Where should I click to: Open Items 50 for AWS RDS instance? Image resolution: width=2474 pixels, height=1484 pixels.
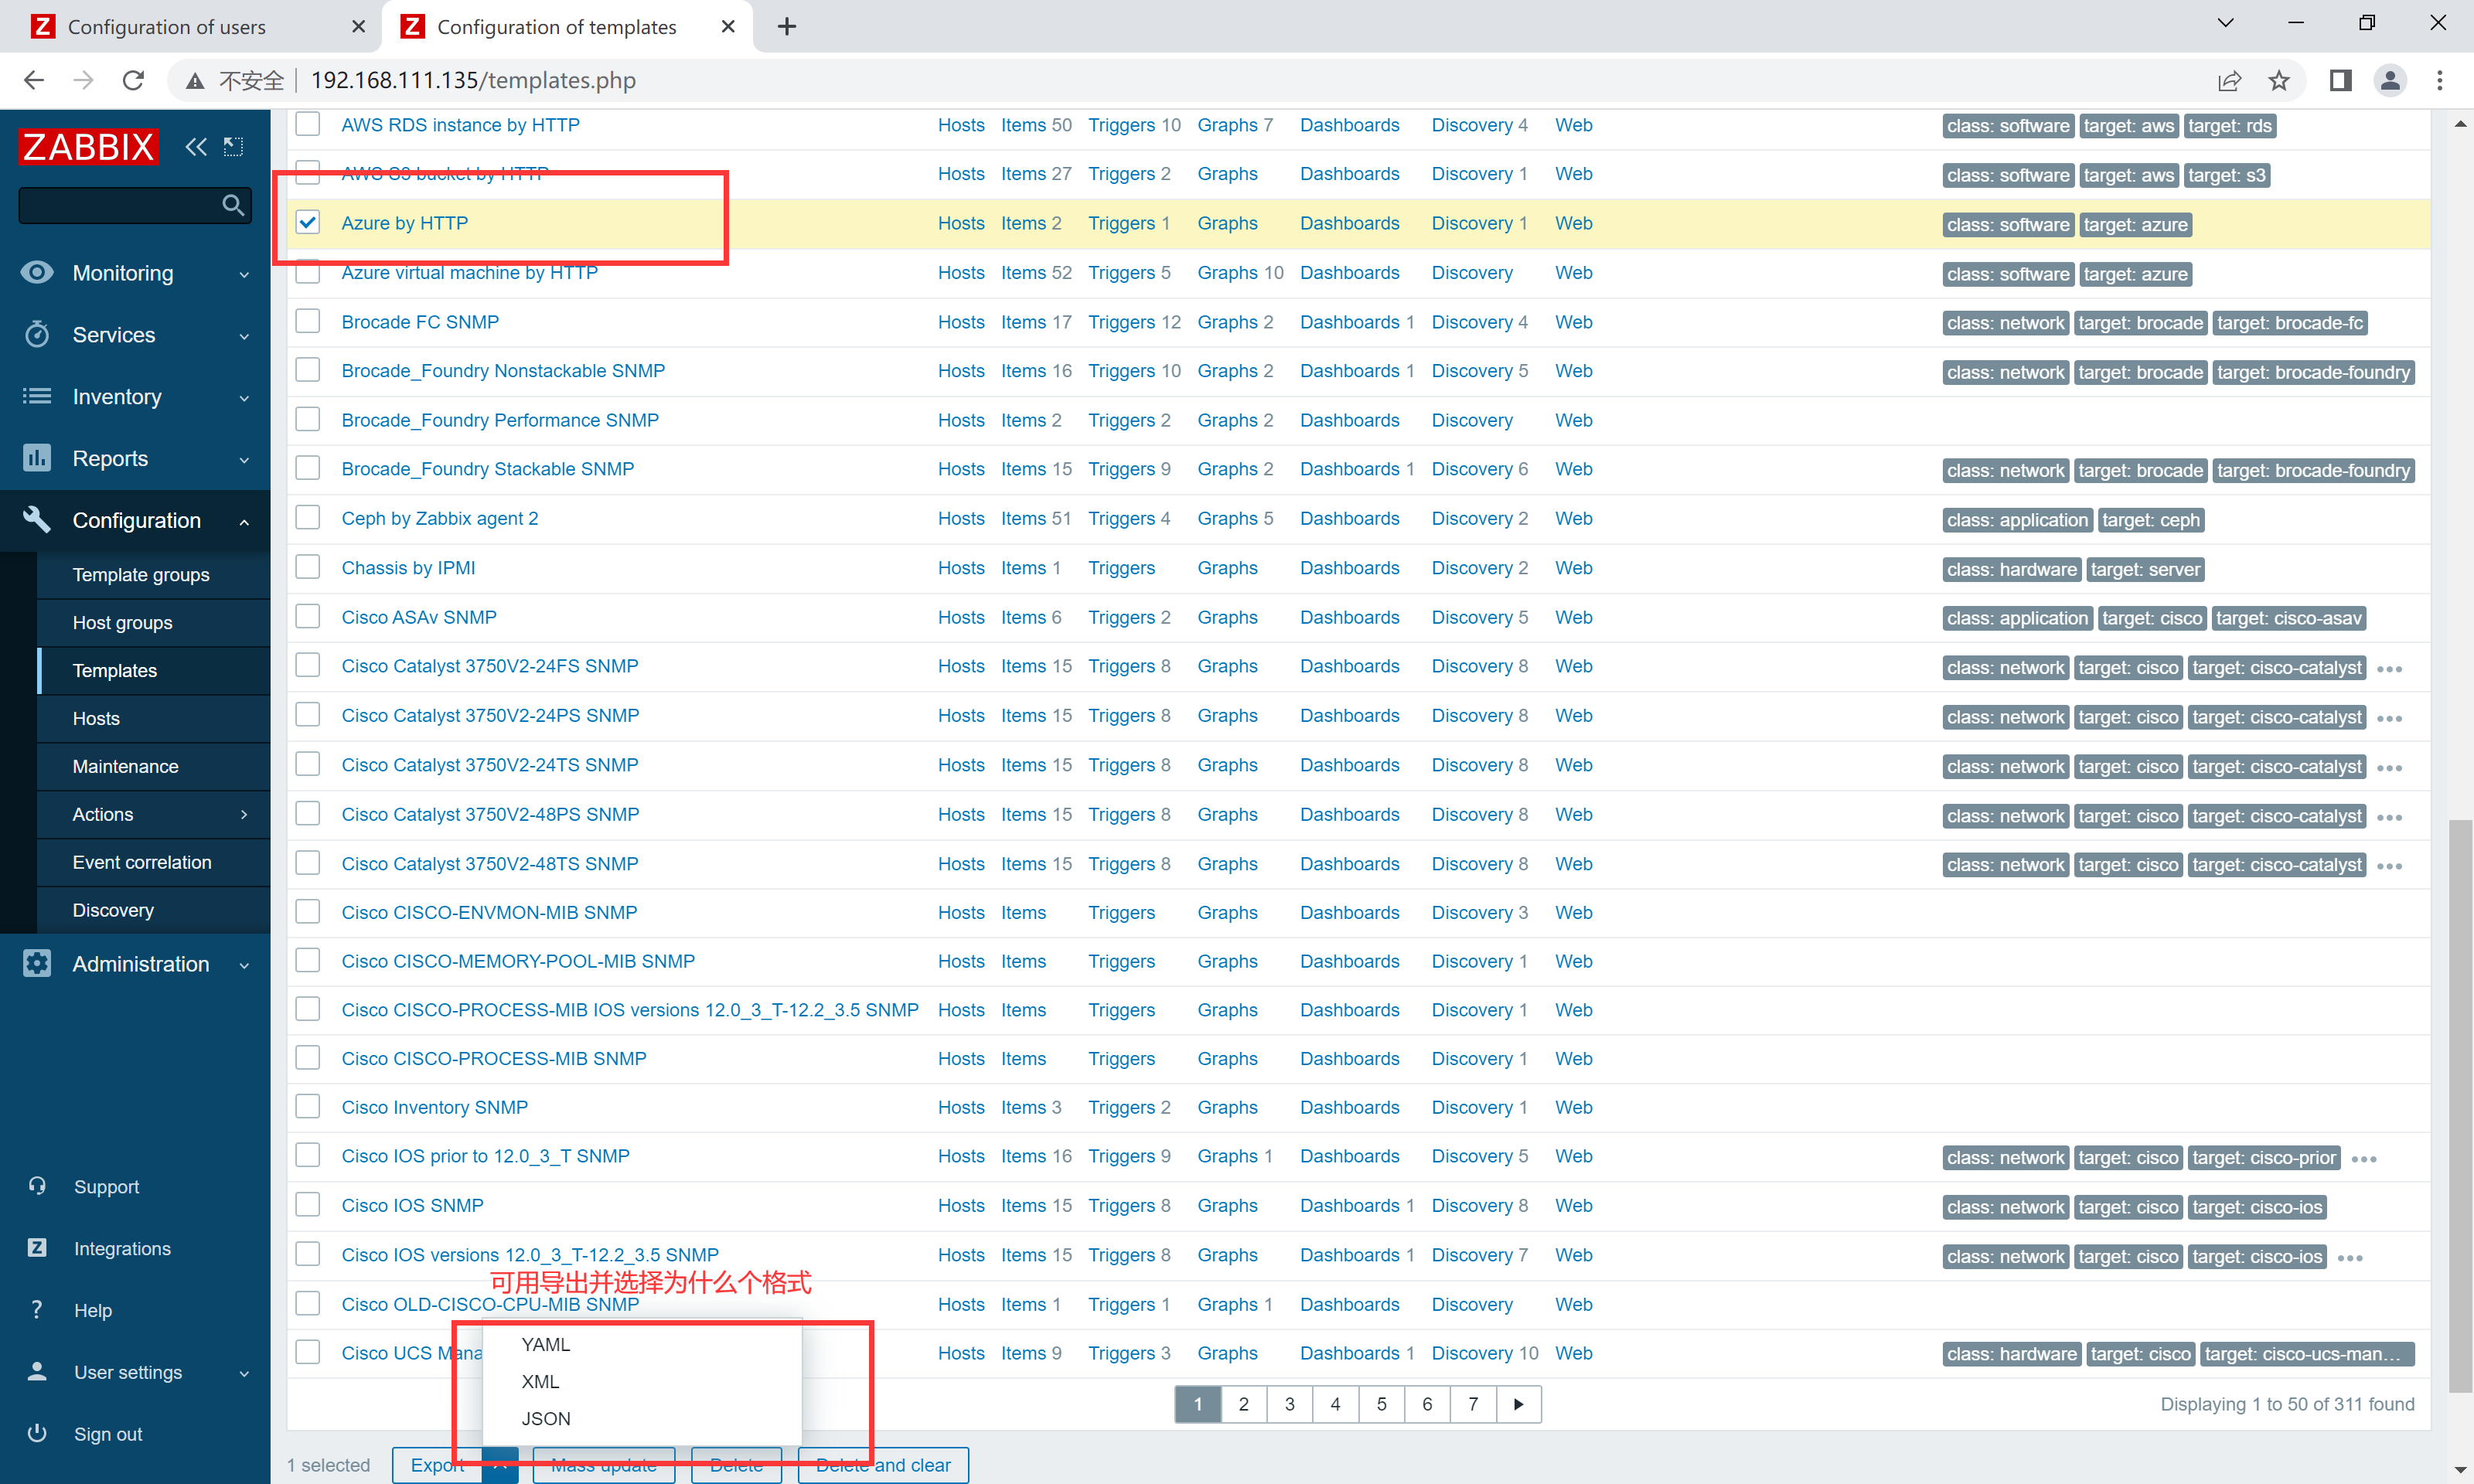pos(1036,125)
